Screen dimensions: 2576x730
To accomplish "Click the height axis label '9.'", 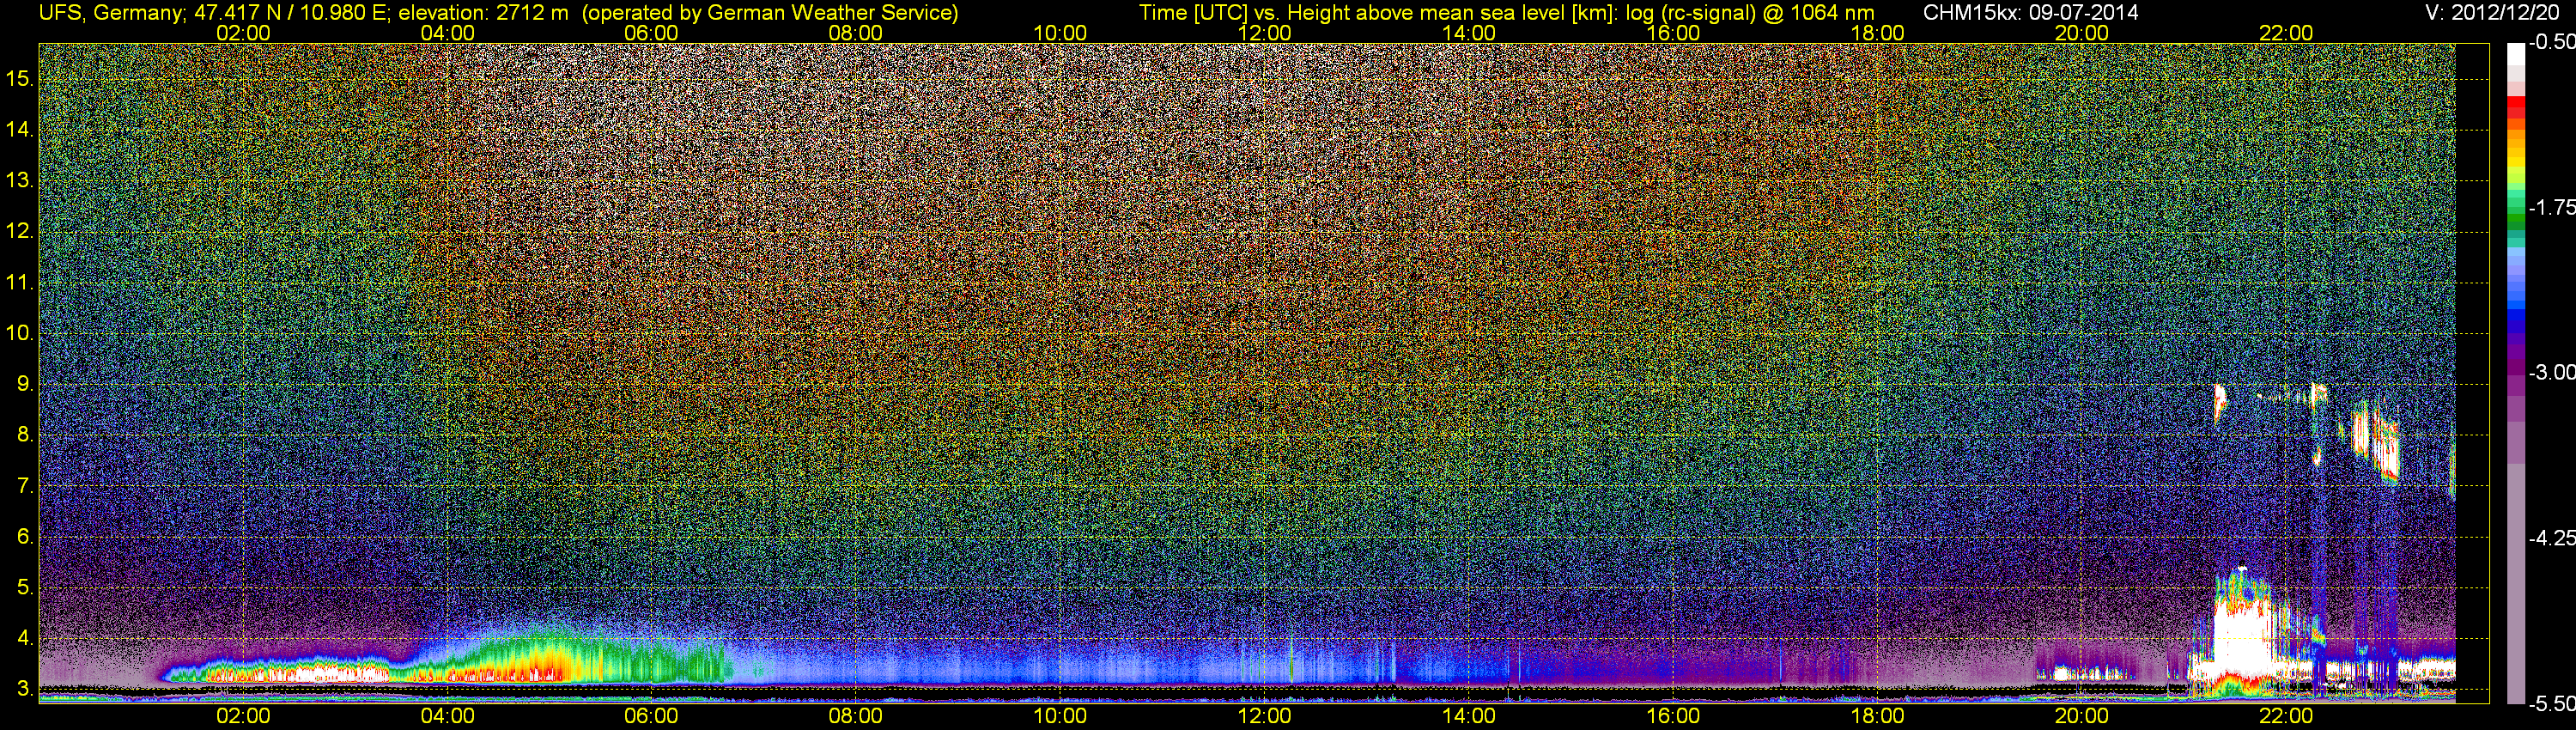I will pos(25,384).
